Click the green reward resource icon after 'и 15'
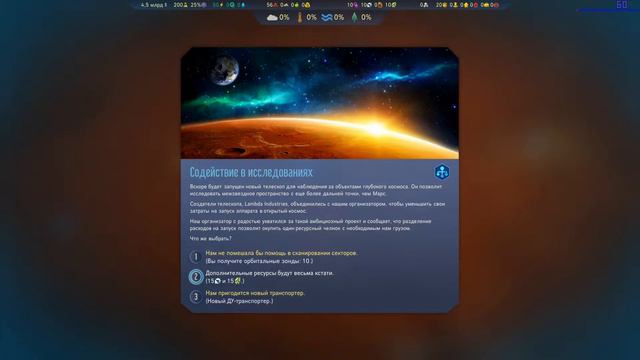640x360 pixels. (x=238, y=281)
